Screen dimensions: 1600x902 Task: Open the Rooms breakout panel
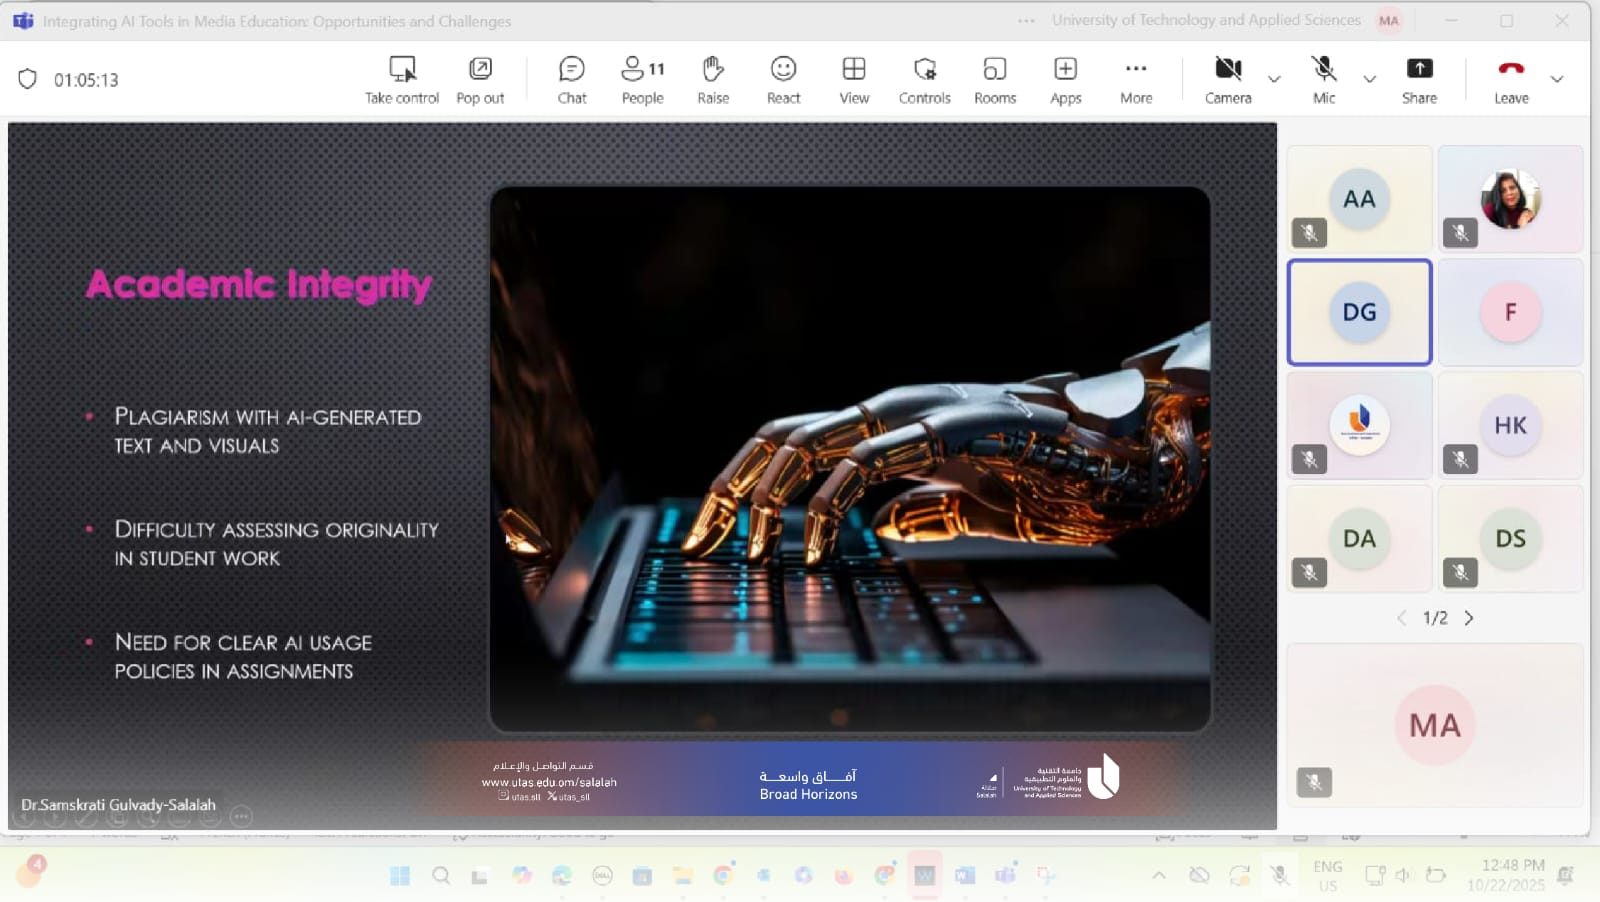[x=994, y=80]
